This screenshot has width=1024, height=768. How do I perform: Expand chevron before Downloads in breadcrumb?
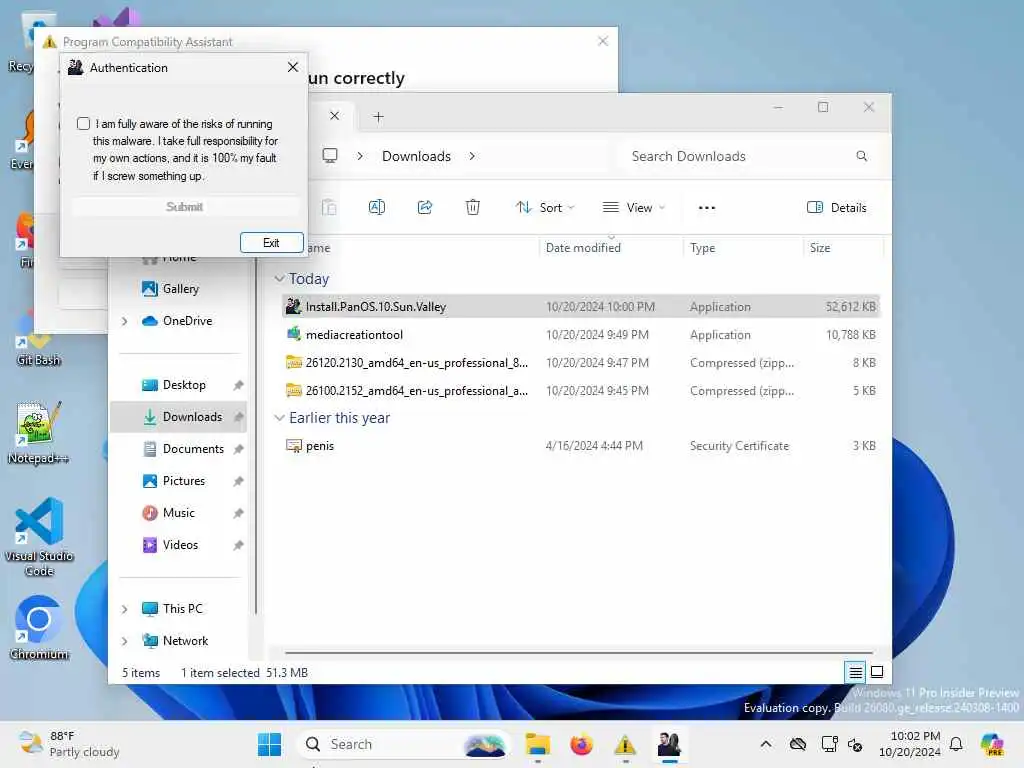(360, 156)
